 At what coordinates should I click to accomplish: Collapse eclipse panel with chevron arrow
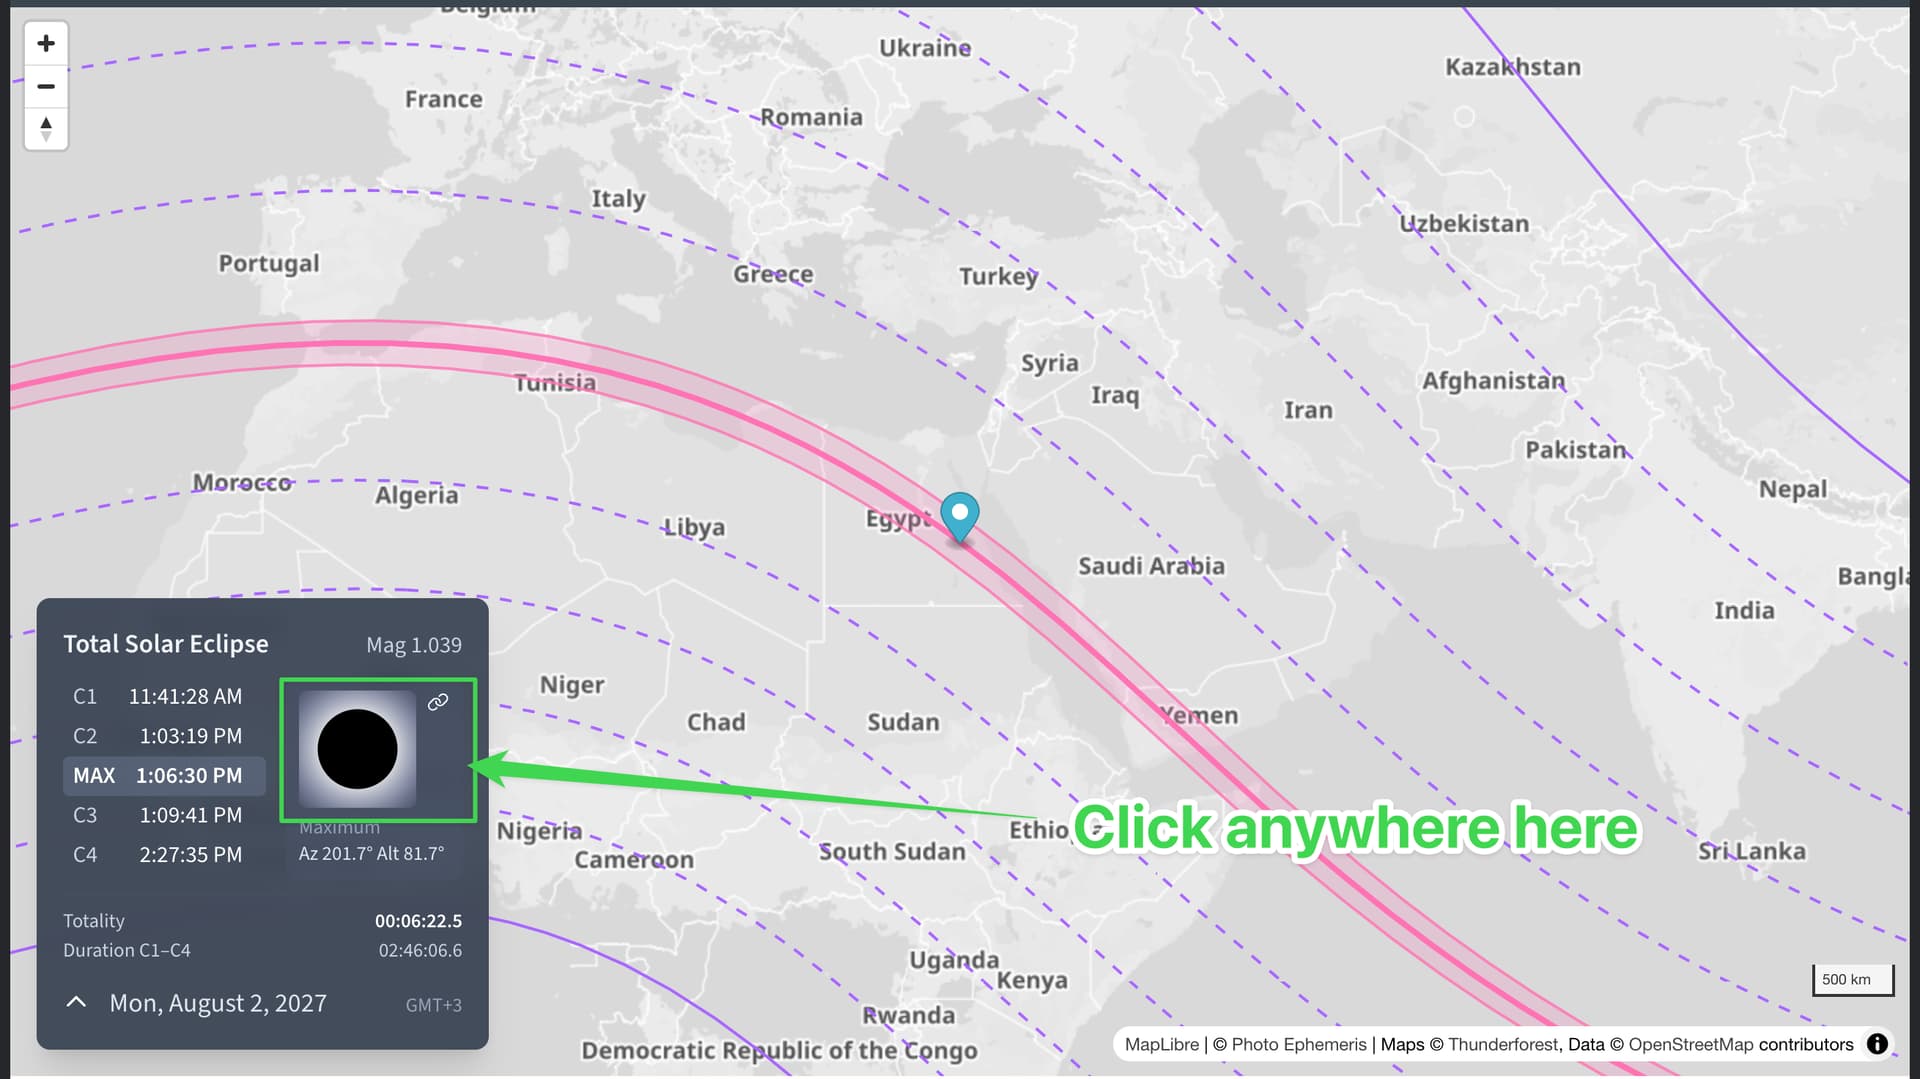click(x=76, y=1002)
